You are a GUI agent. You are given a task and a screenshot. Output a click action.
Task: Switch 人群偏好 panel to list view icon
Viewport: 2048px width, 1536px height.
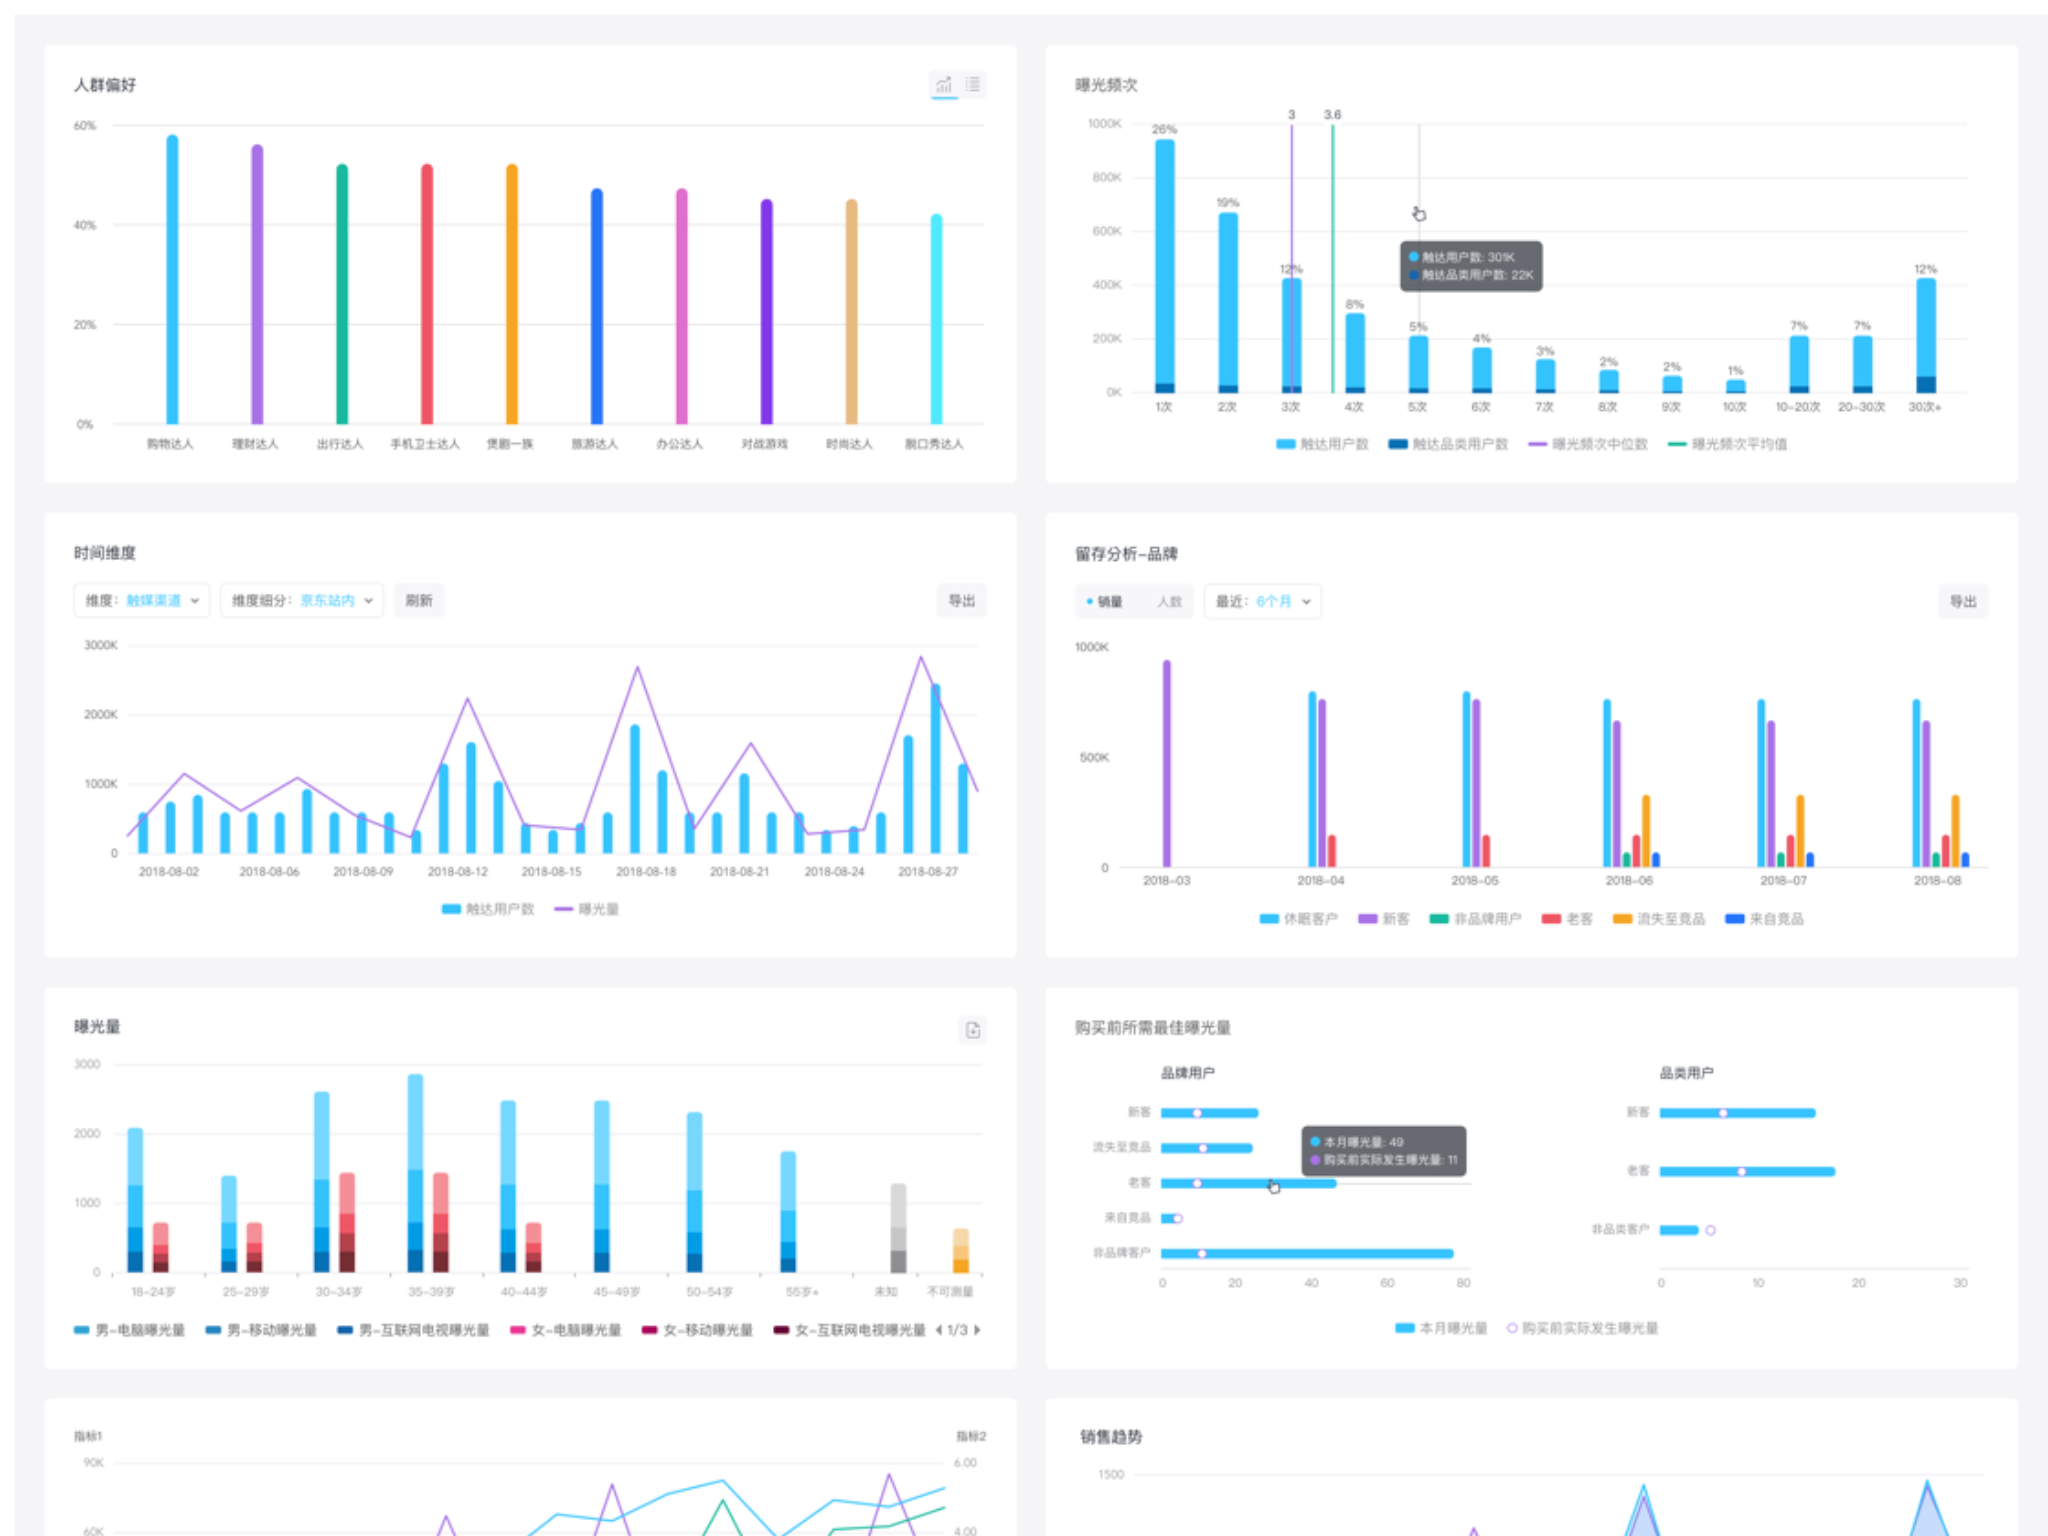973,85
